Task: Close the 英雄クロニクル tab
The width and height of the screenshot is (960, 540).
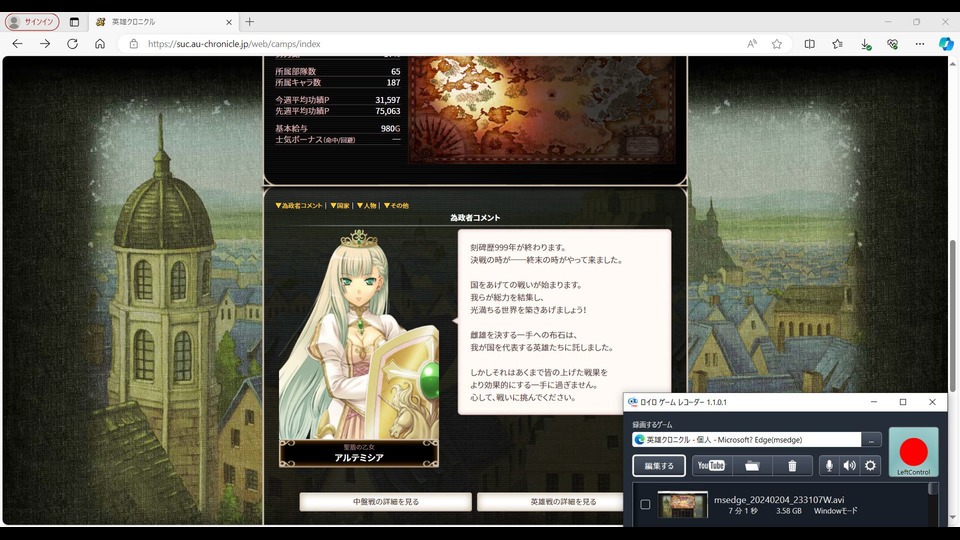Action: tap(229, 22)
